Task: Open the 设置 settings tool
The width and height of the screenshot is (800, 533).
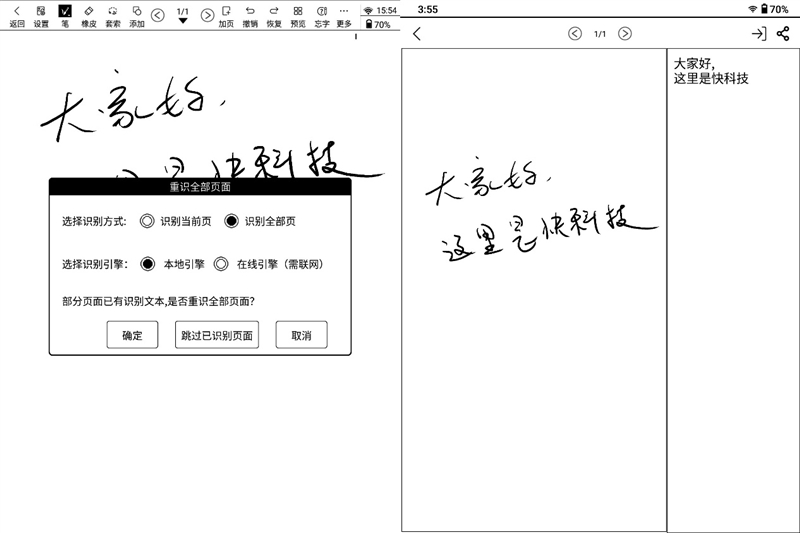Action: (41, 16)
